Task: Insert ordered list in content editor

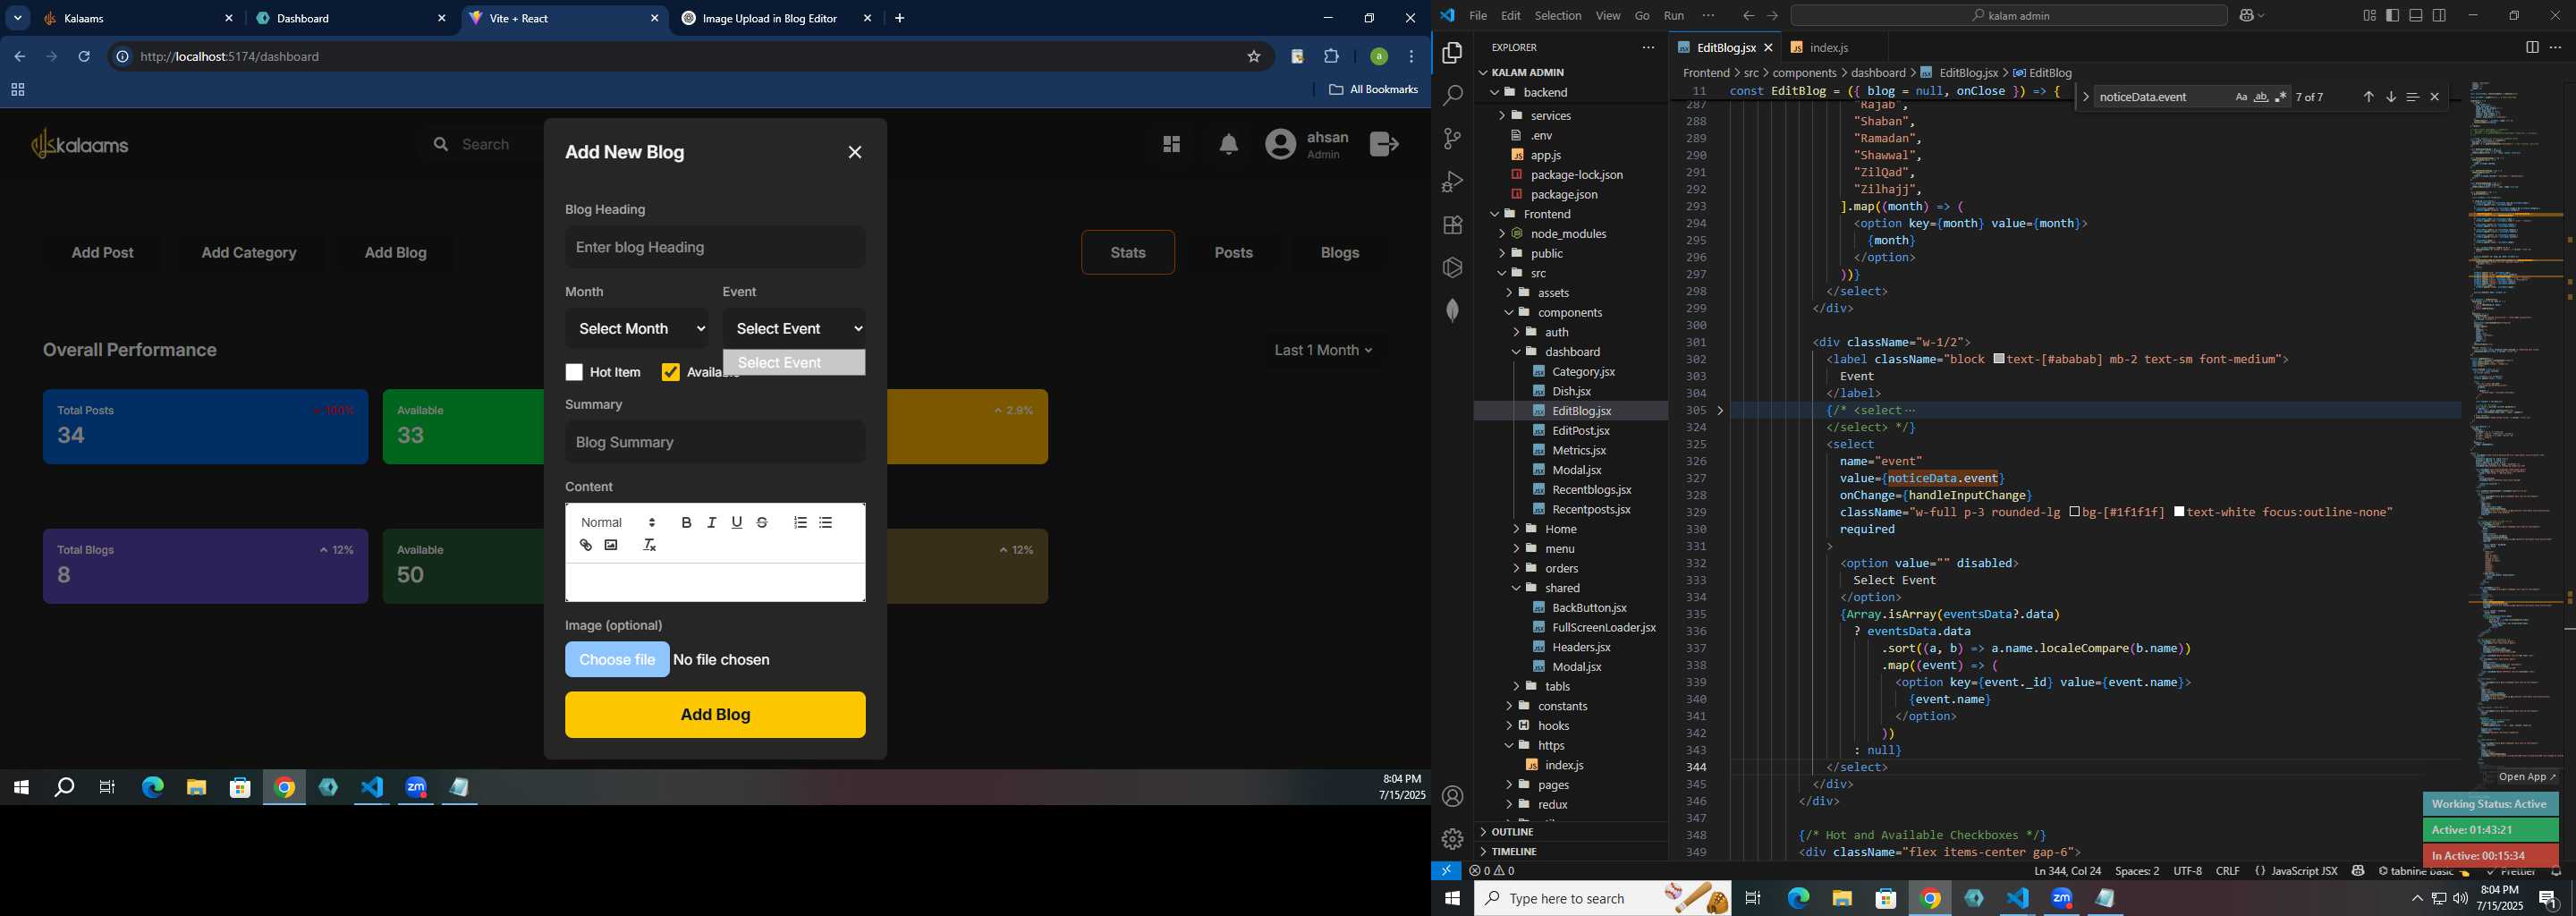Action: (x=800, y=522)
